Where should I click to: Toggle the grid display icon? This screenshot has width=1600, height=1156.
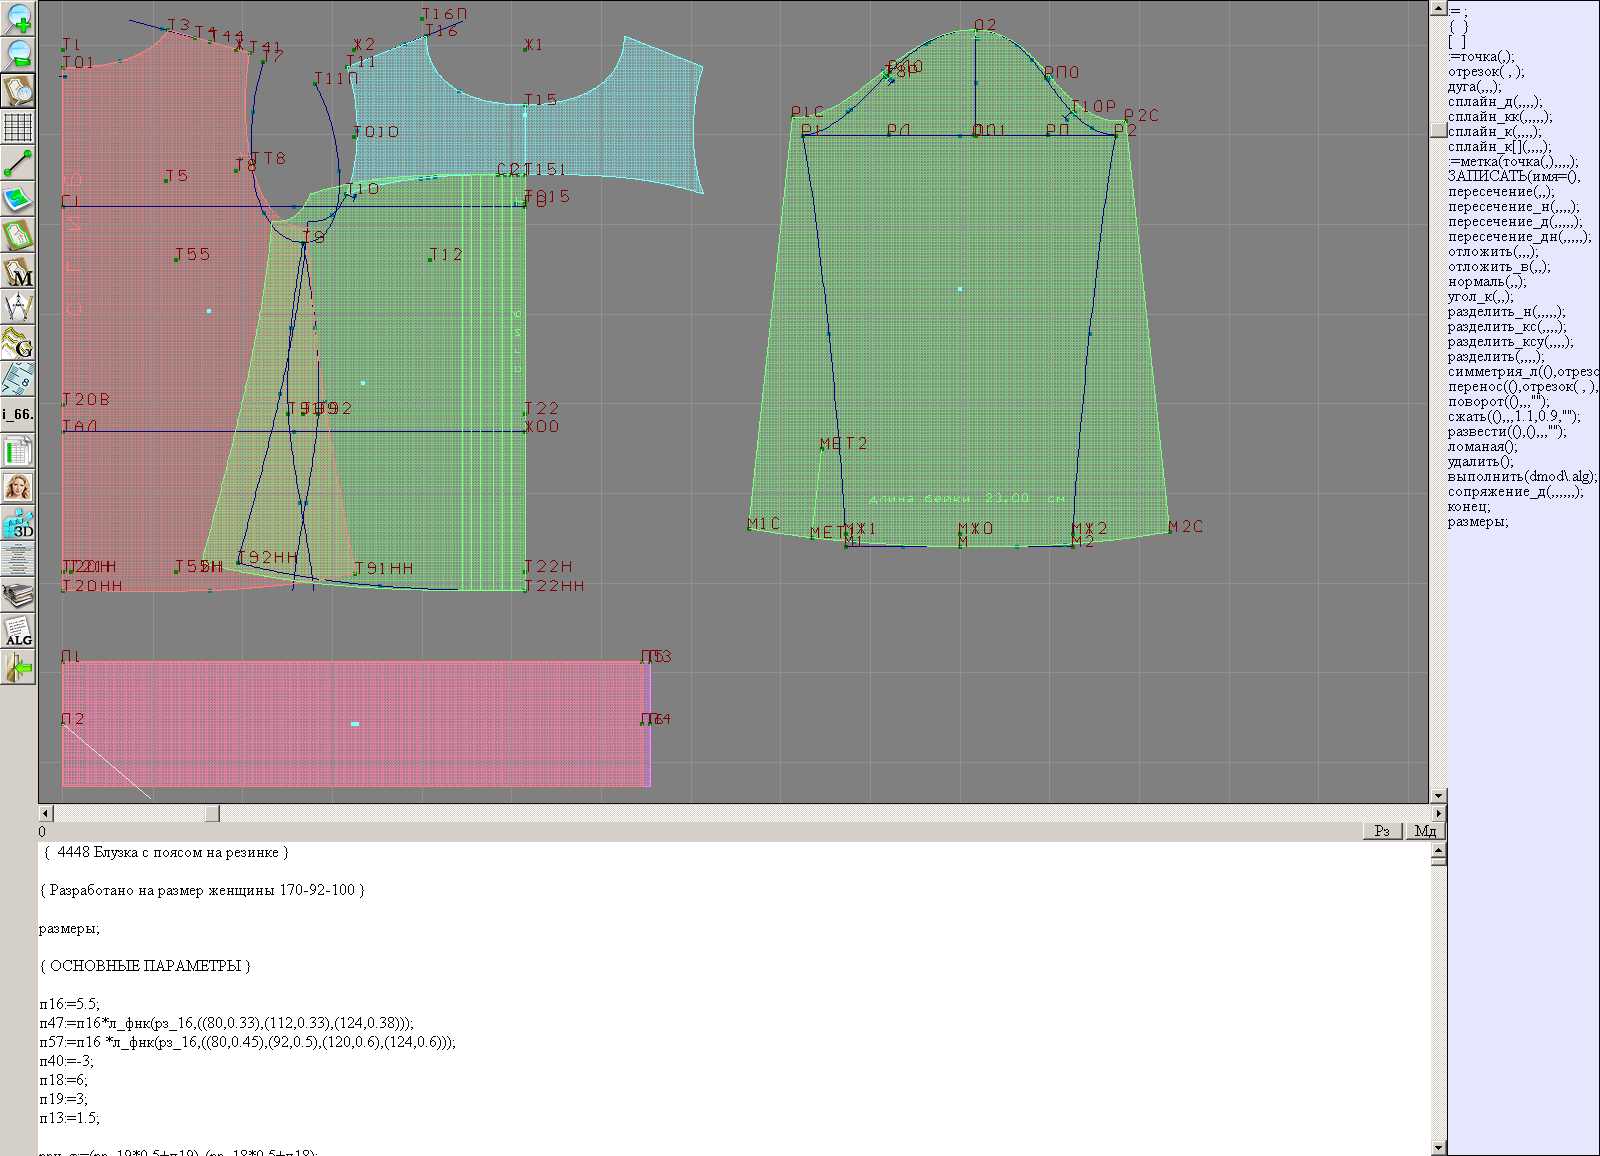coord(18,127)
